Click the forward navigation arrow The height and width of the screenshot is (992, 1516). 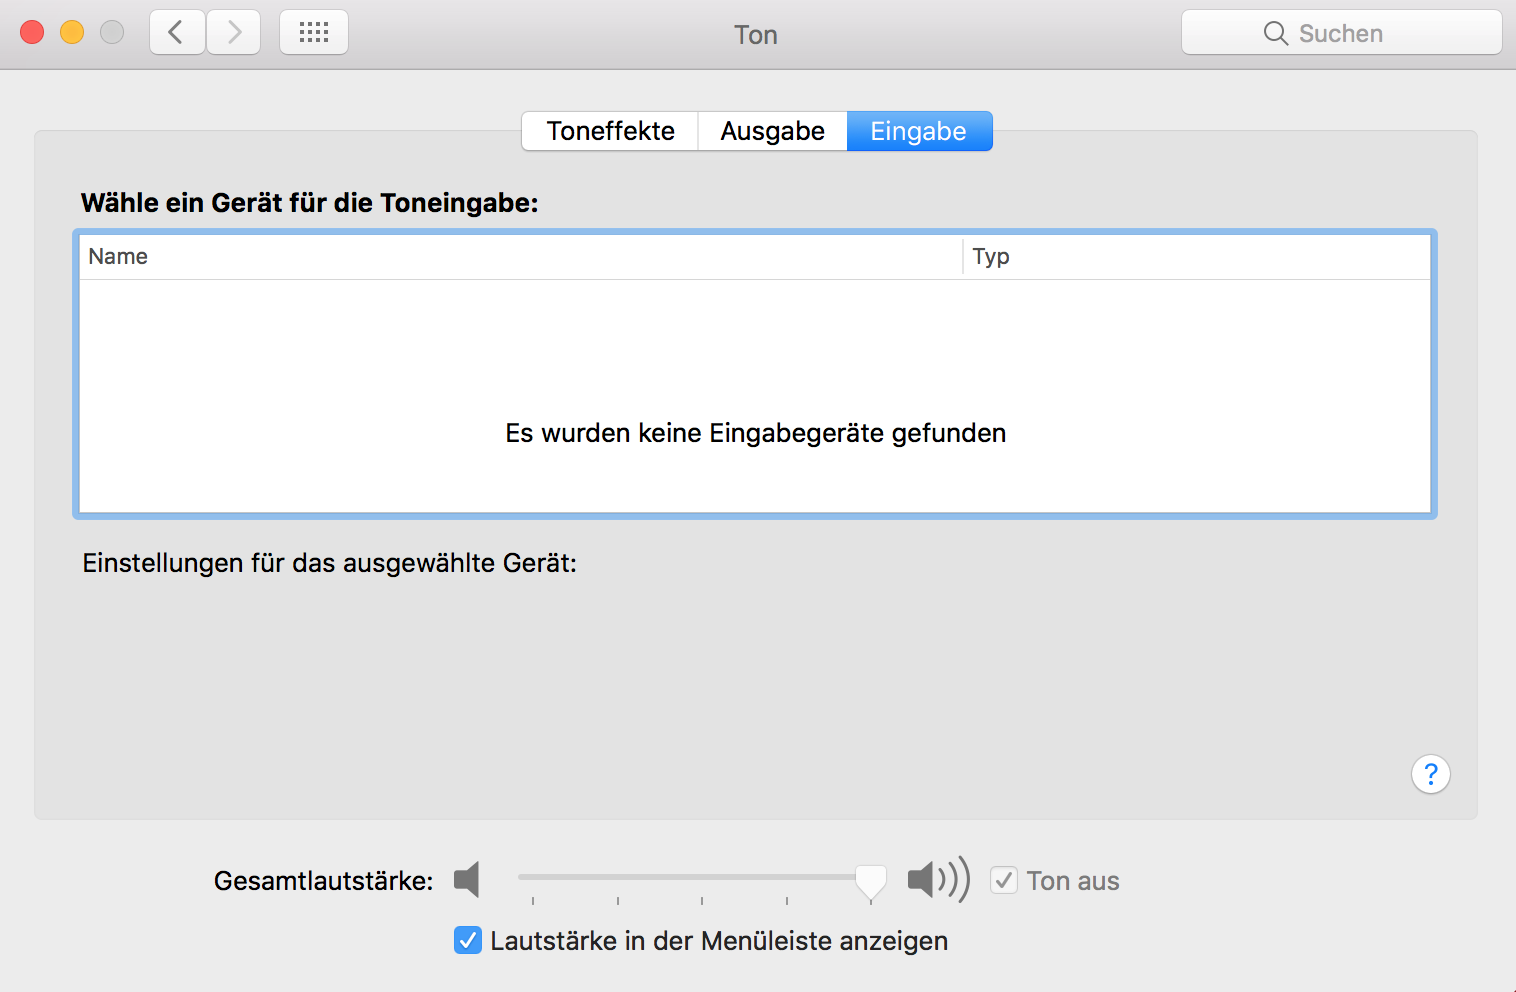click(234, 33)
